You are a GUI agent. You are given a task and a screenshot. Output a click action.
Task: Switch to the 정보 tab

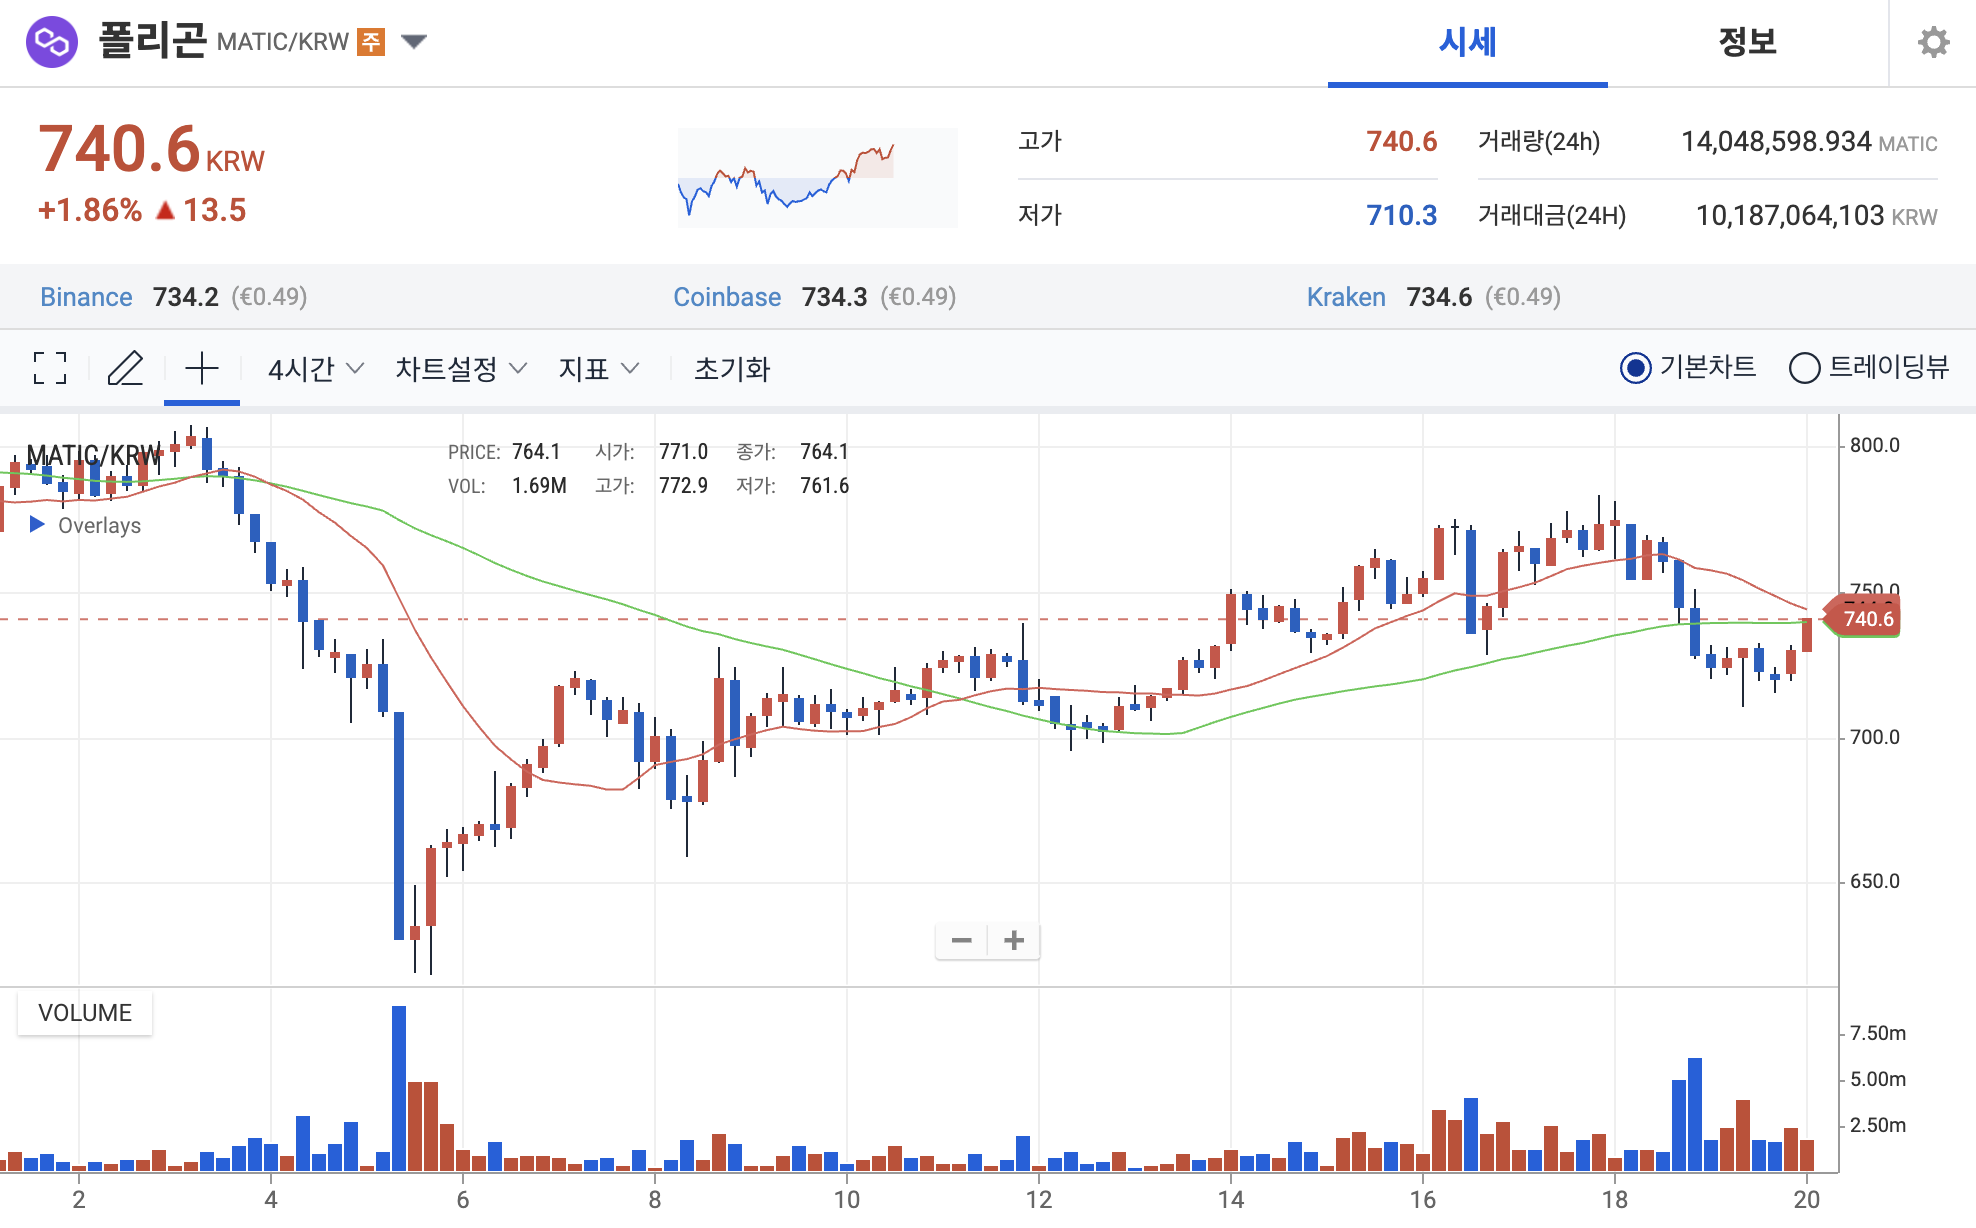click(1747, 42)
